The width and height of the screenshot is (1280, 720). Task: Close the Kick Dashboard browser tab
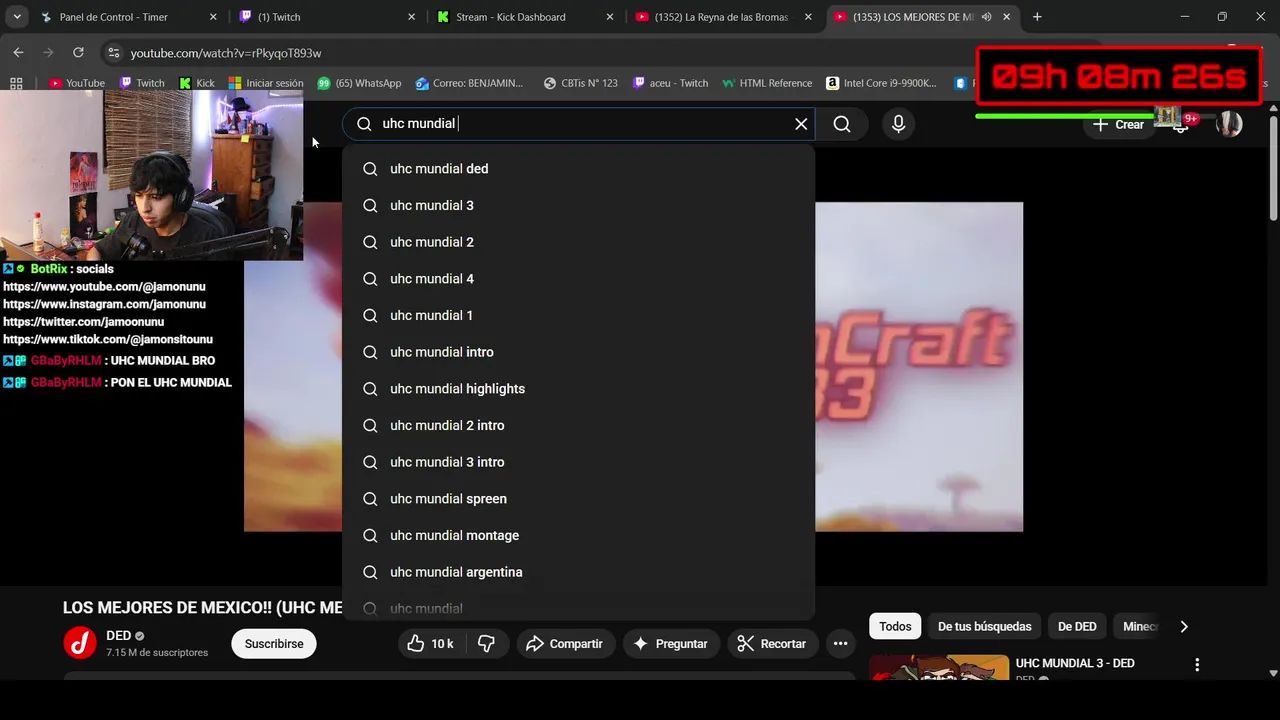coord(610,17)
